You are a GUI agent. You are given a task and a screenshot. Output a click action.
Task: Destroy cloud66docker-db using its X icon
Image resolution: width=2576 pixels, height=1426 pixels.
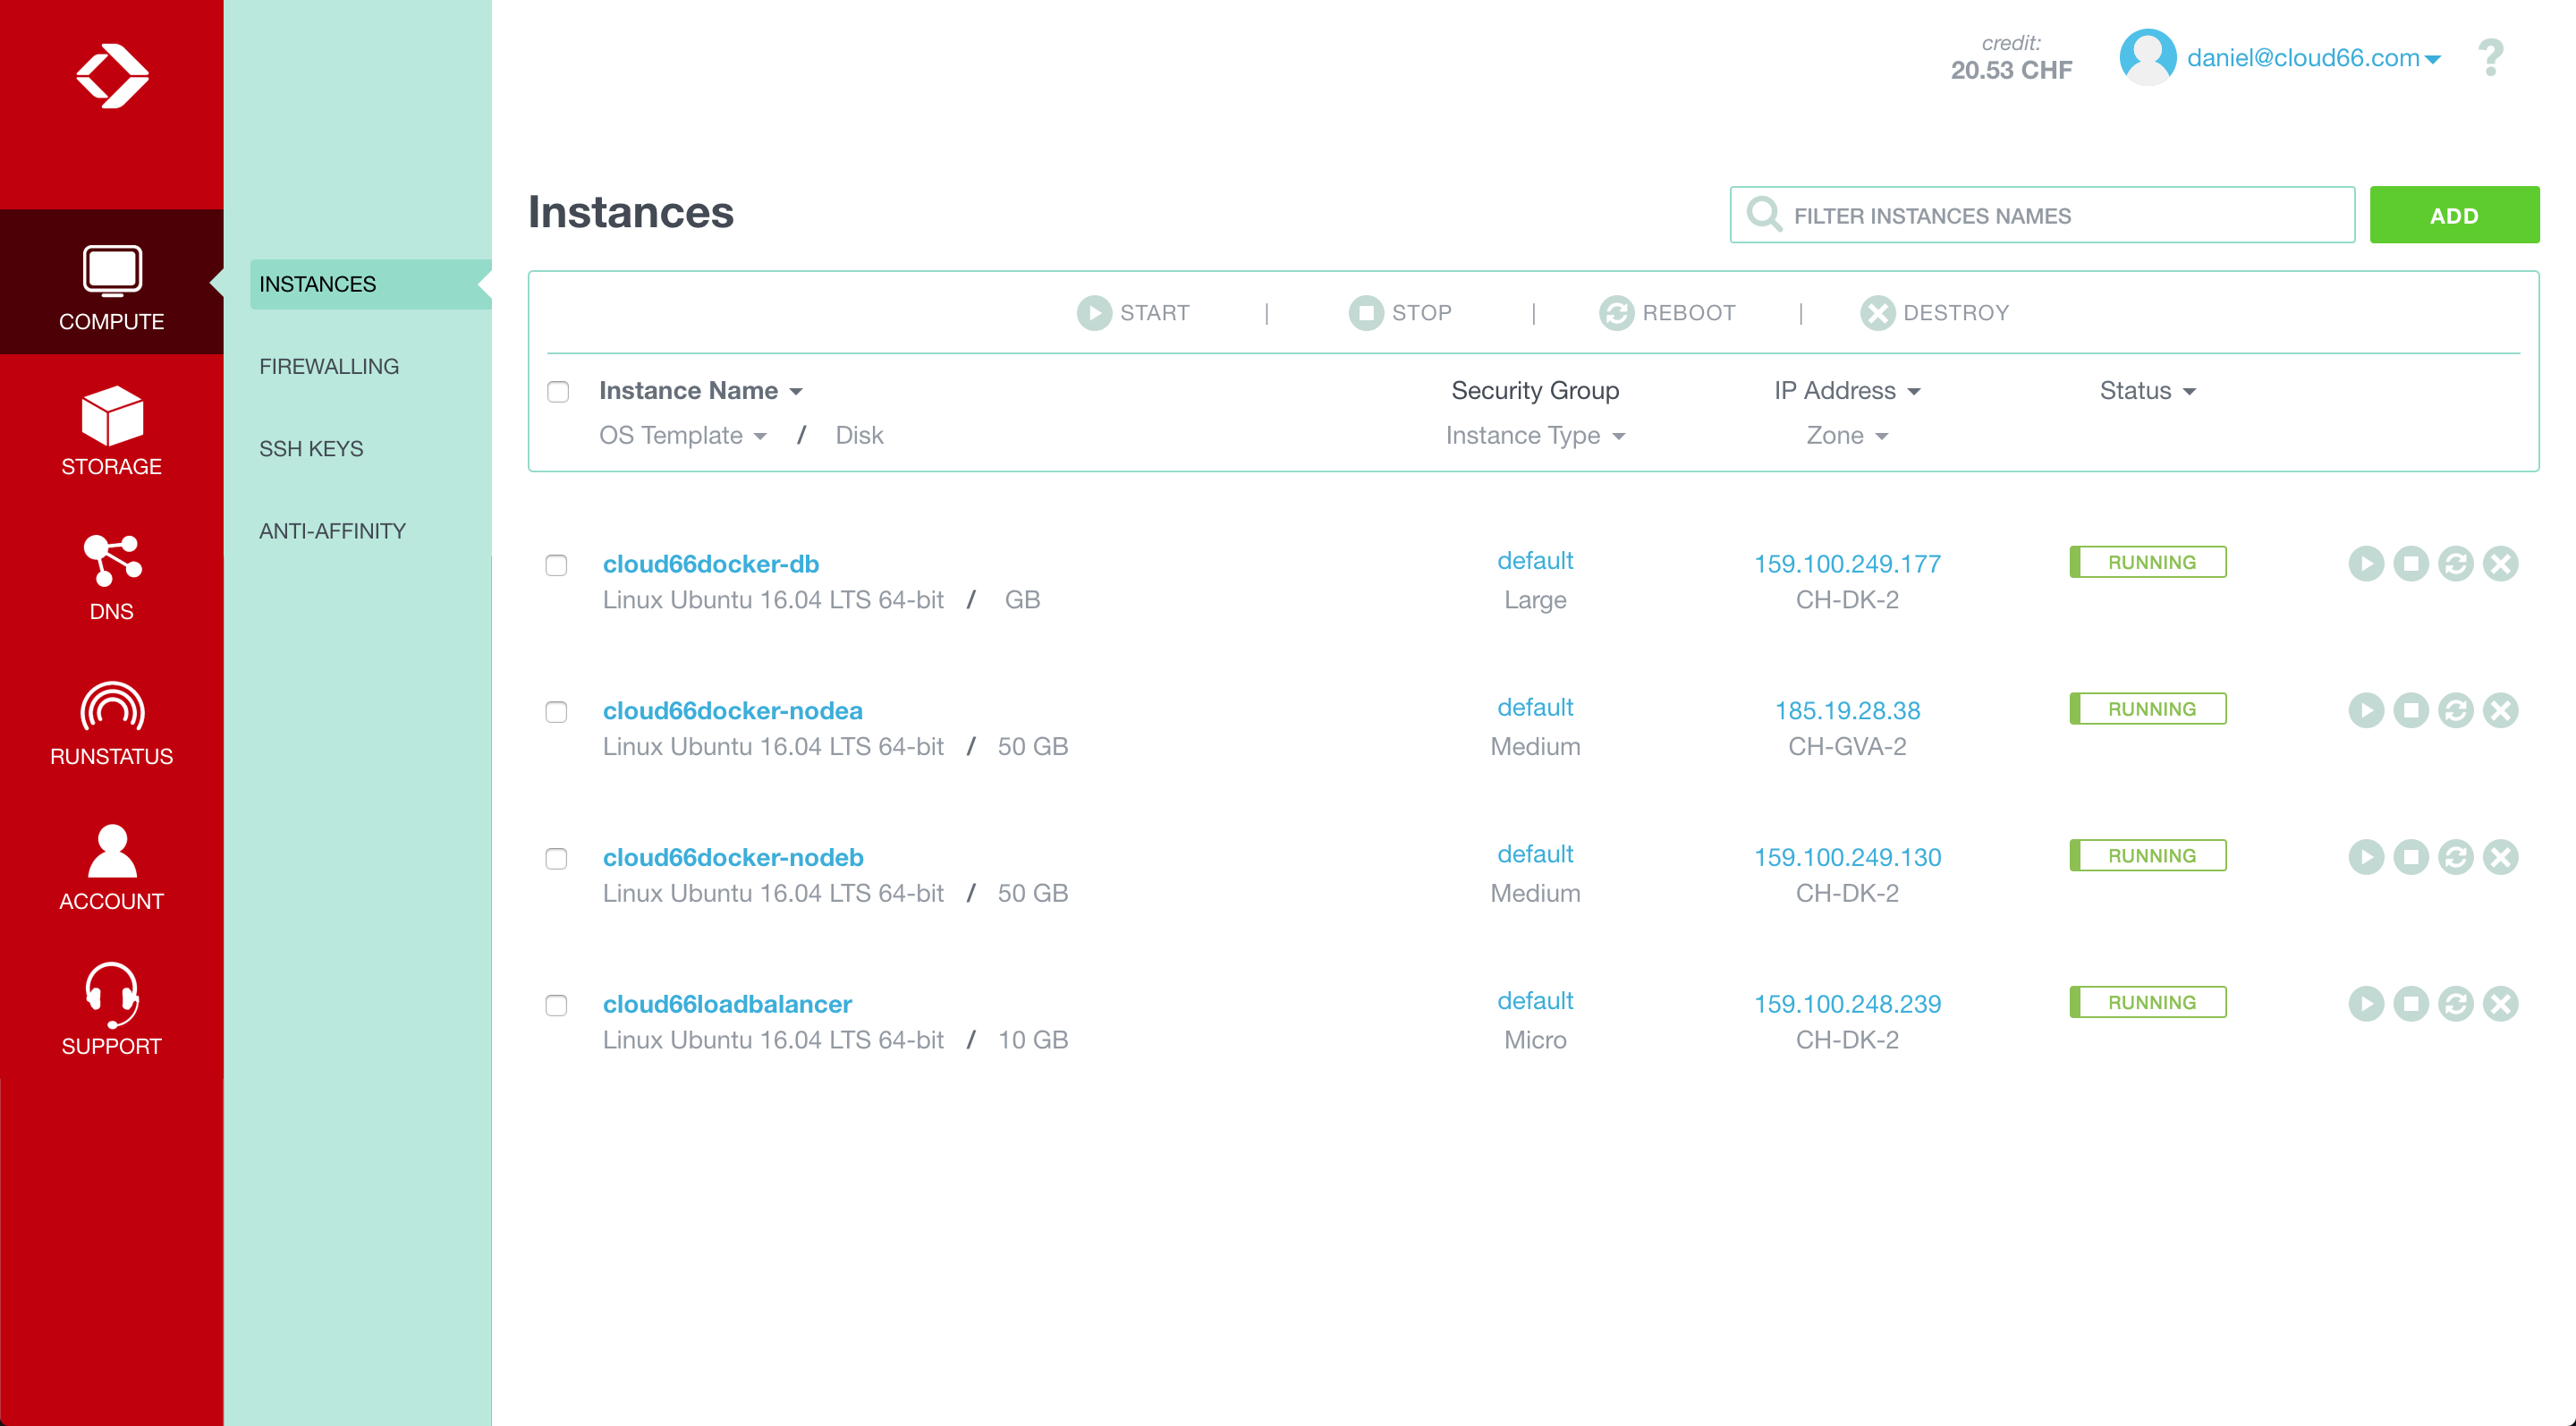pos(2501,564)
